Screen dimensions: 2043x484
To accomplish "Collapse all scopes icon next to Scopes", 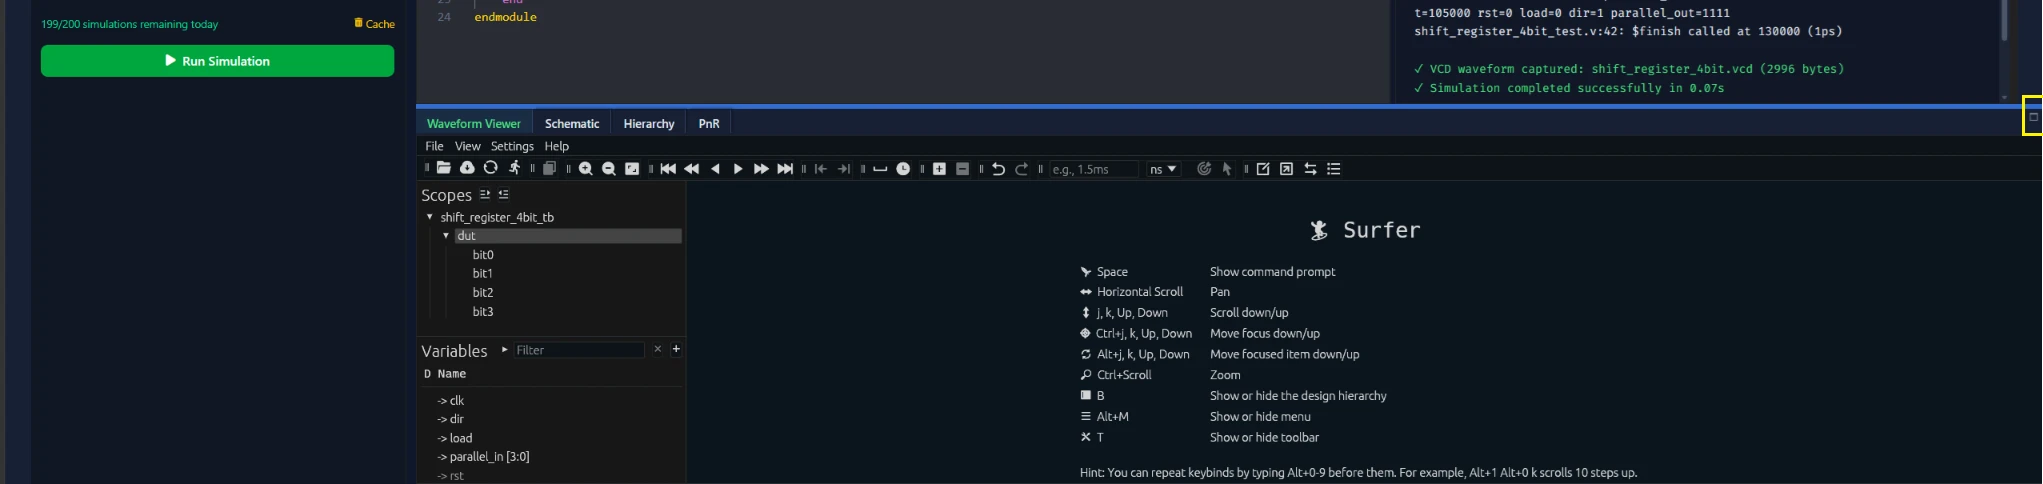I will pyautogui.click(x=503, y=195).
